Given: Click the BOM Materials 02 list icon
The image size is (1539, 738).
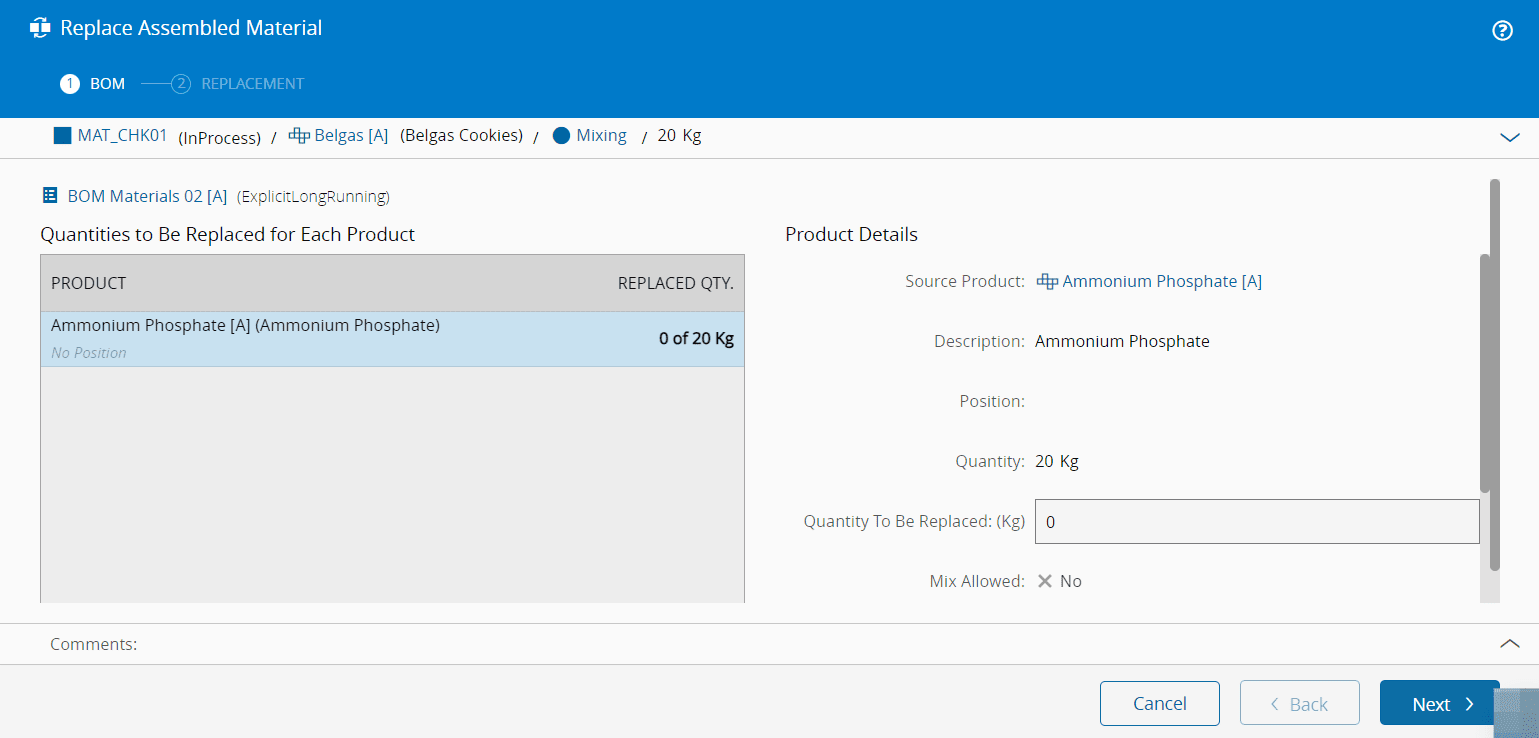Looking at the screenshot, I should [50, 196].
